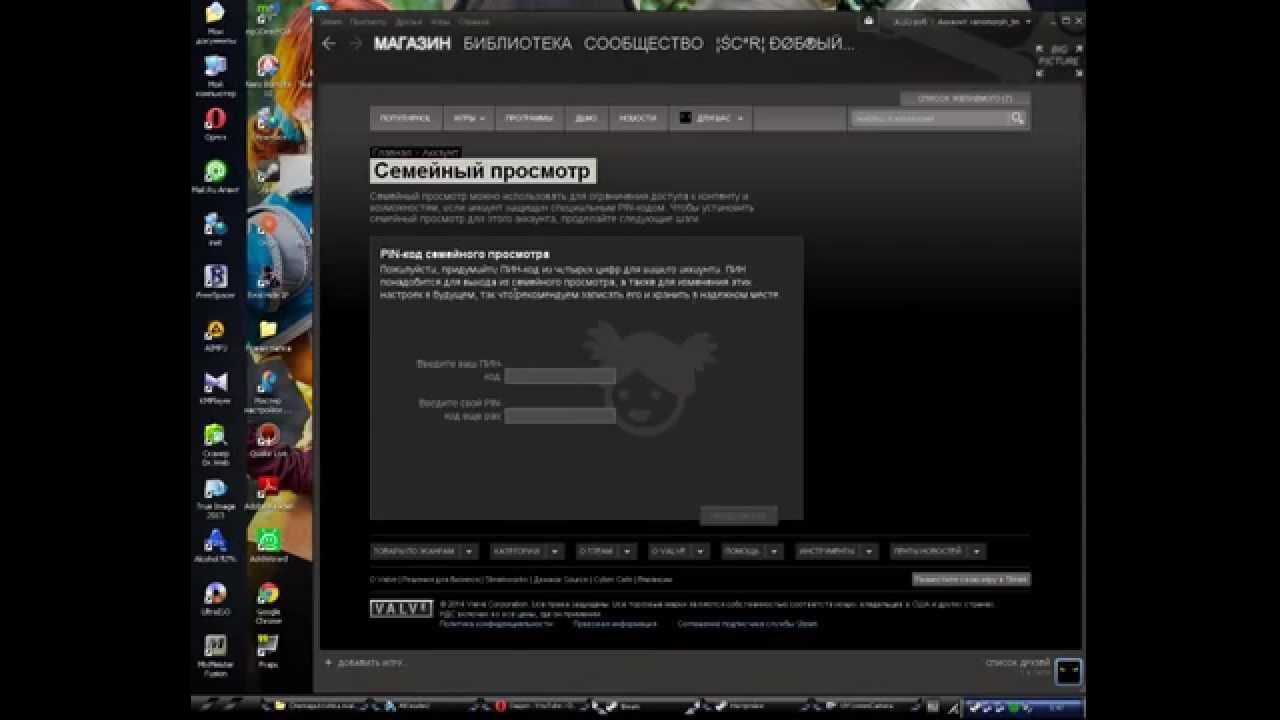Open the Список желаемого button

point(965,99)
